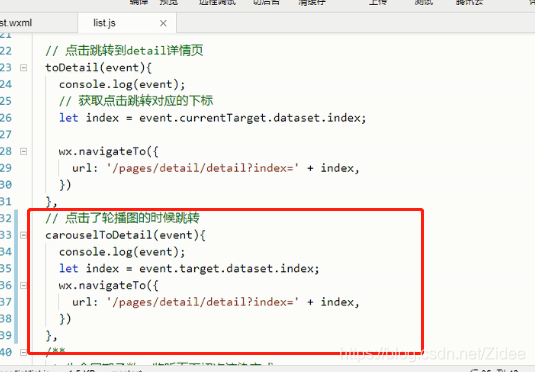Click the 'let' keyword on line 35
The width and height of the screenshot is (535, 372).
pos(69,268)
